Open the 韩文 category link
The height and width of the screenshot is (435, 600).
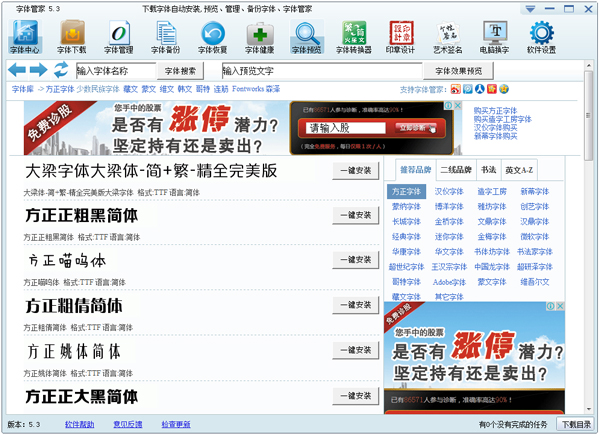coord(185,89)
